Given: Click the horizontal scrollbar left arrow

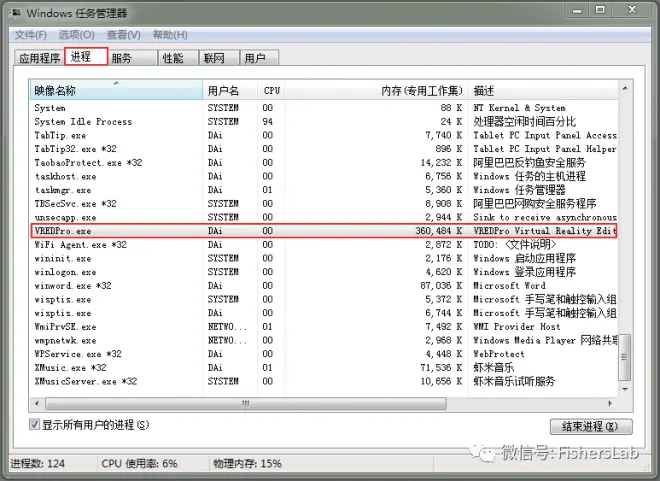Looking at the screenshot, I should point(37,404).
